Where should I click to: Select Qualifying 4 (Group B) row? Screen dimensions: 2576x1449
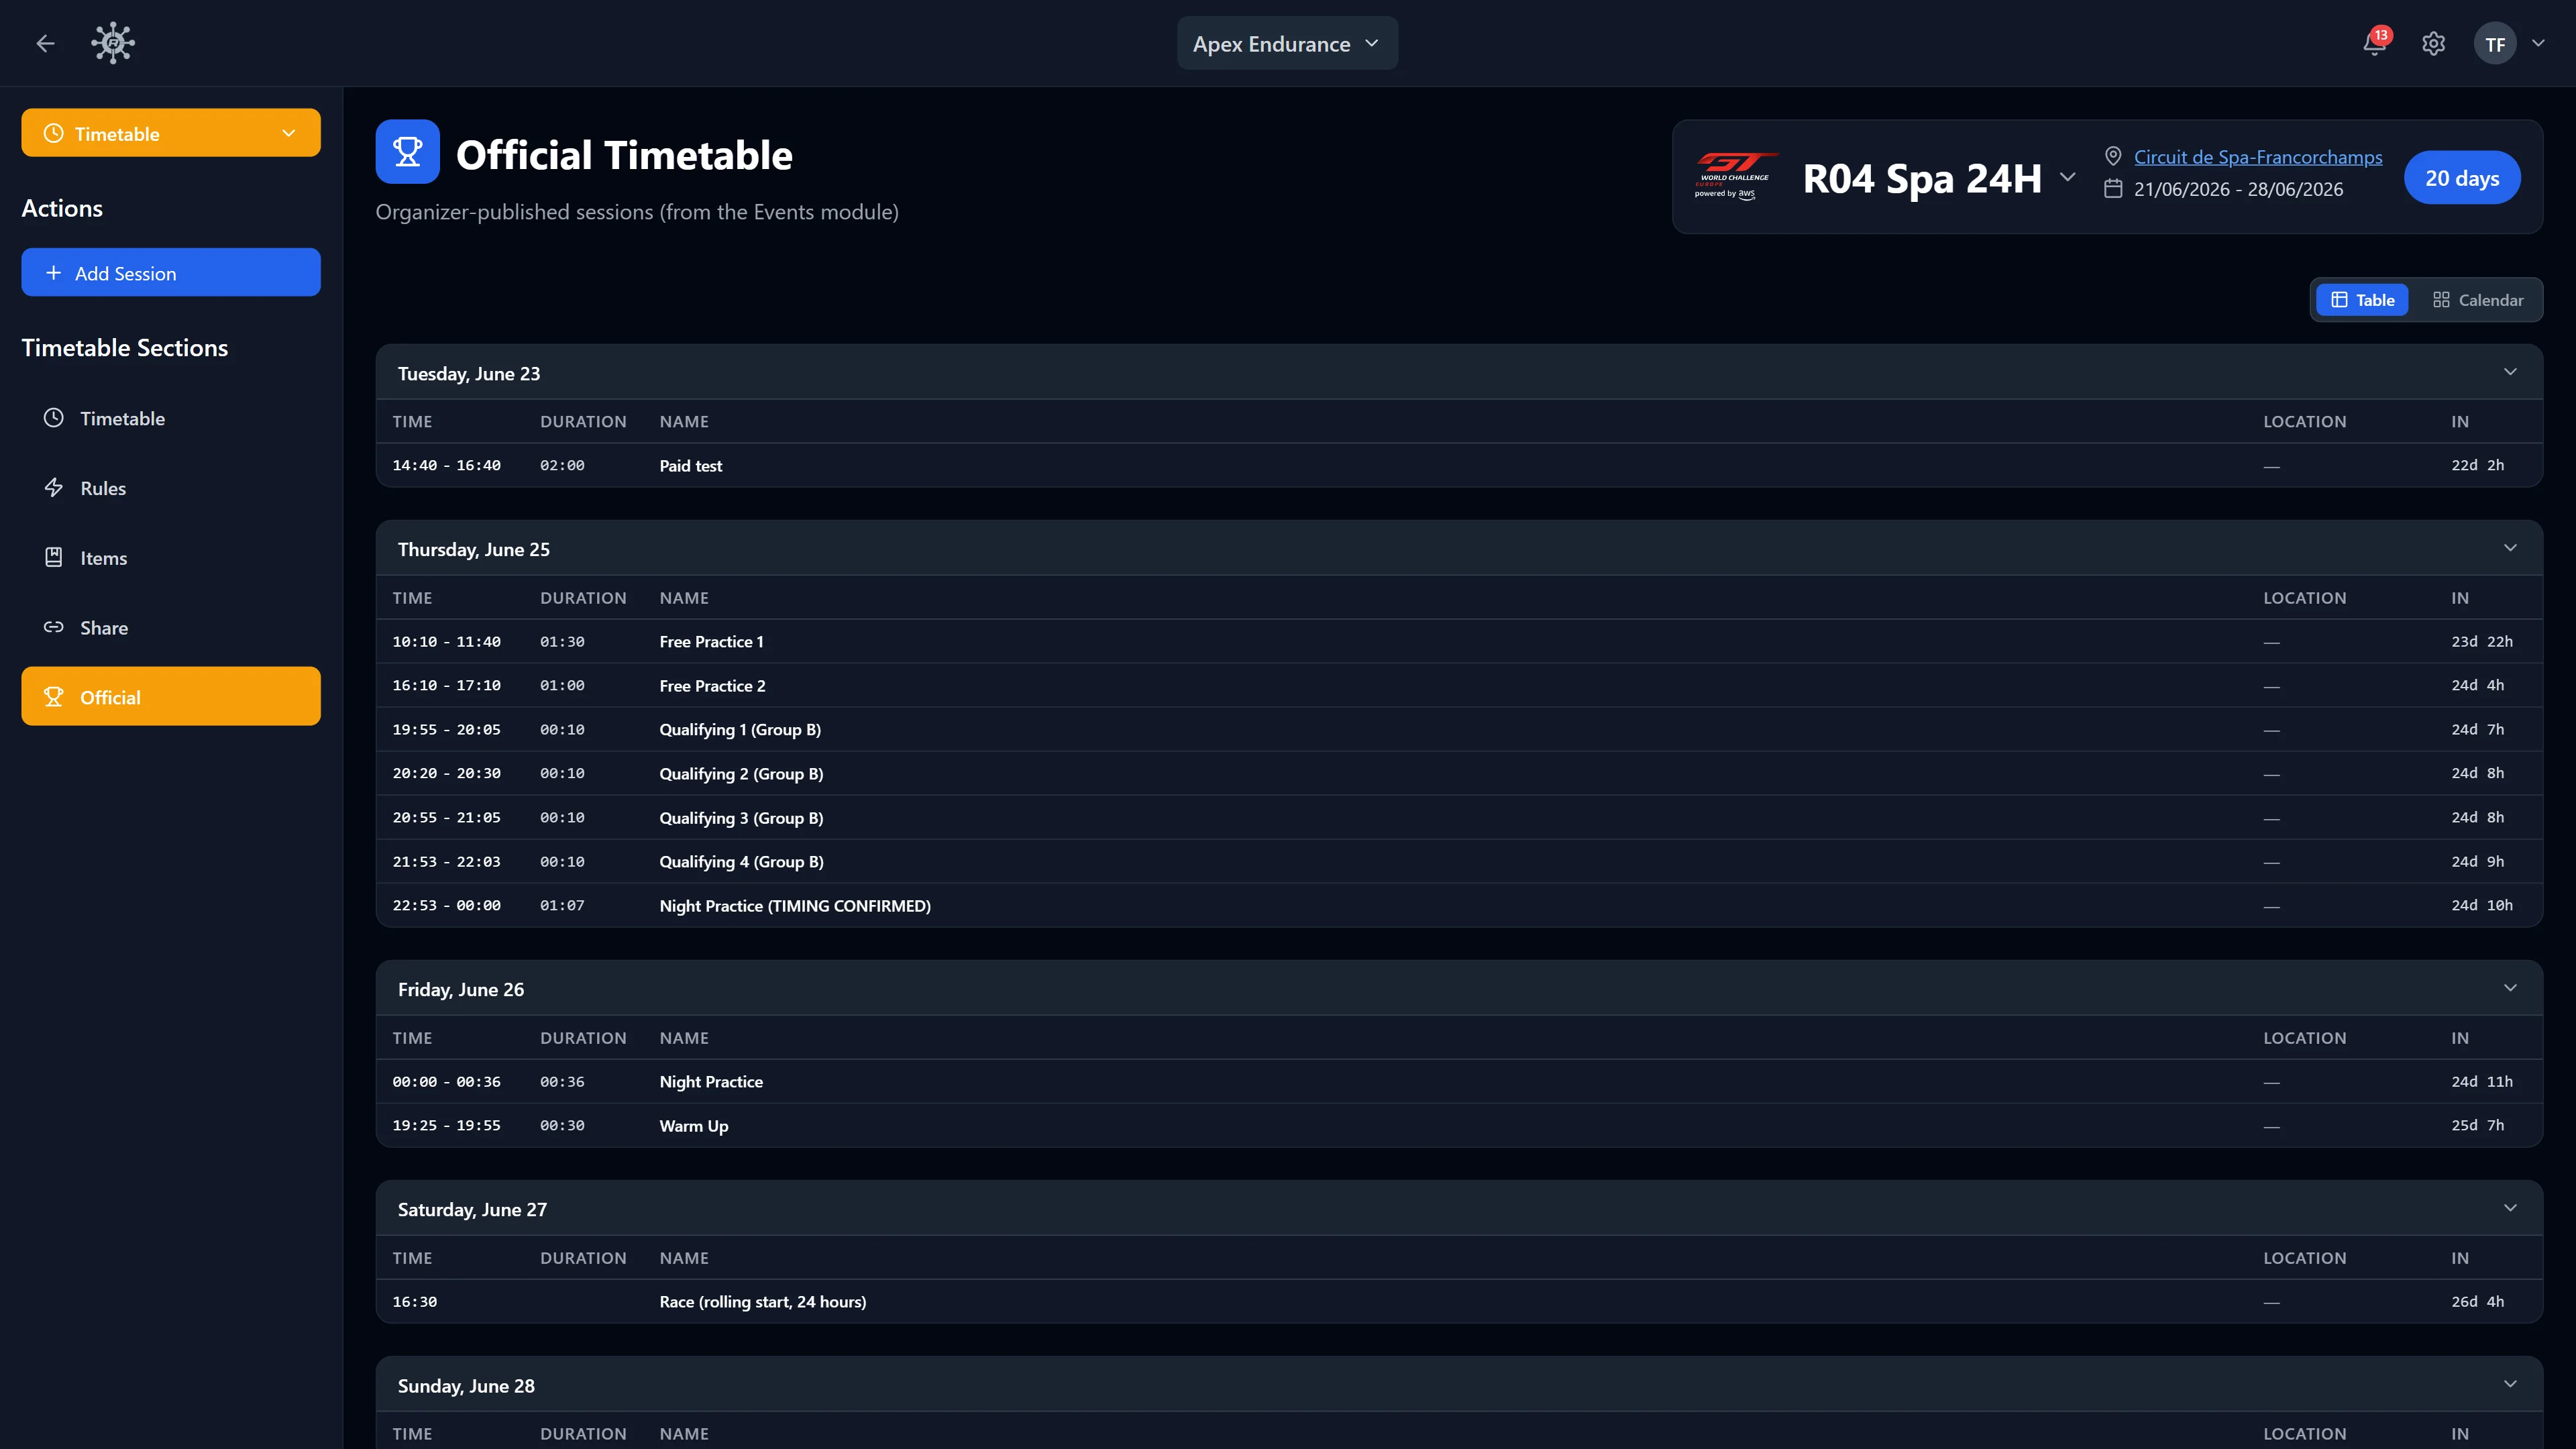pos(1459,861)
